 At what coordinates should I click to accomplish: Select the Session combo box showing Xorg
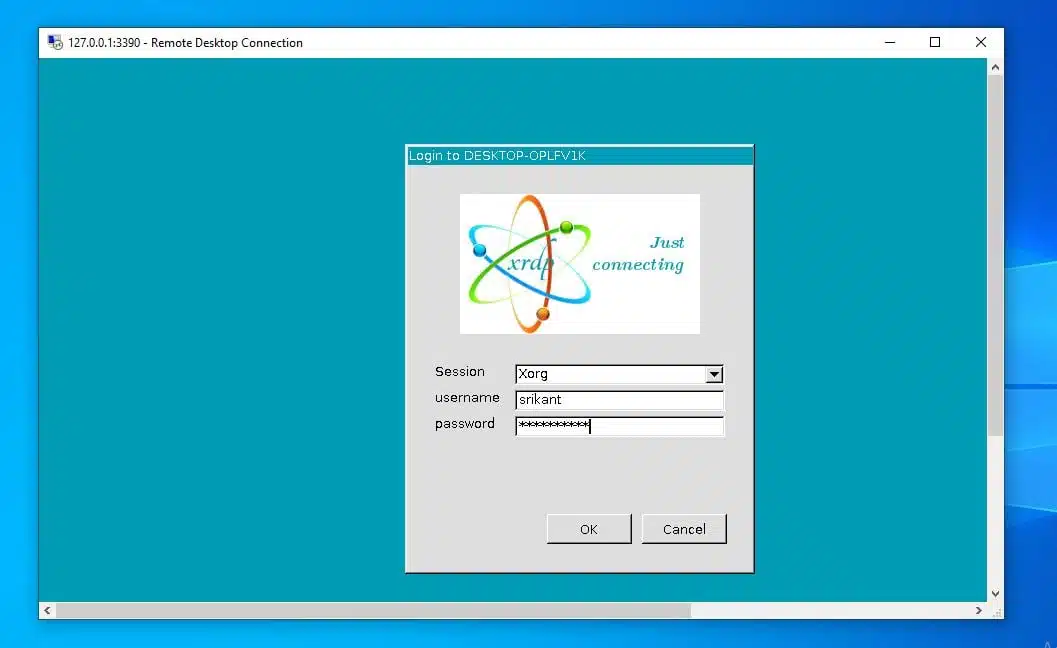610,375
